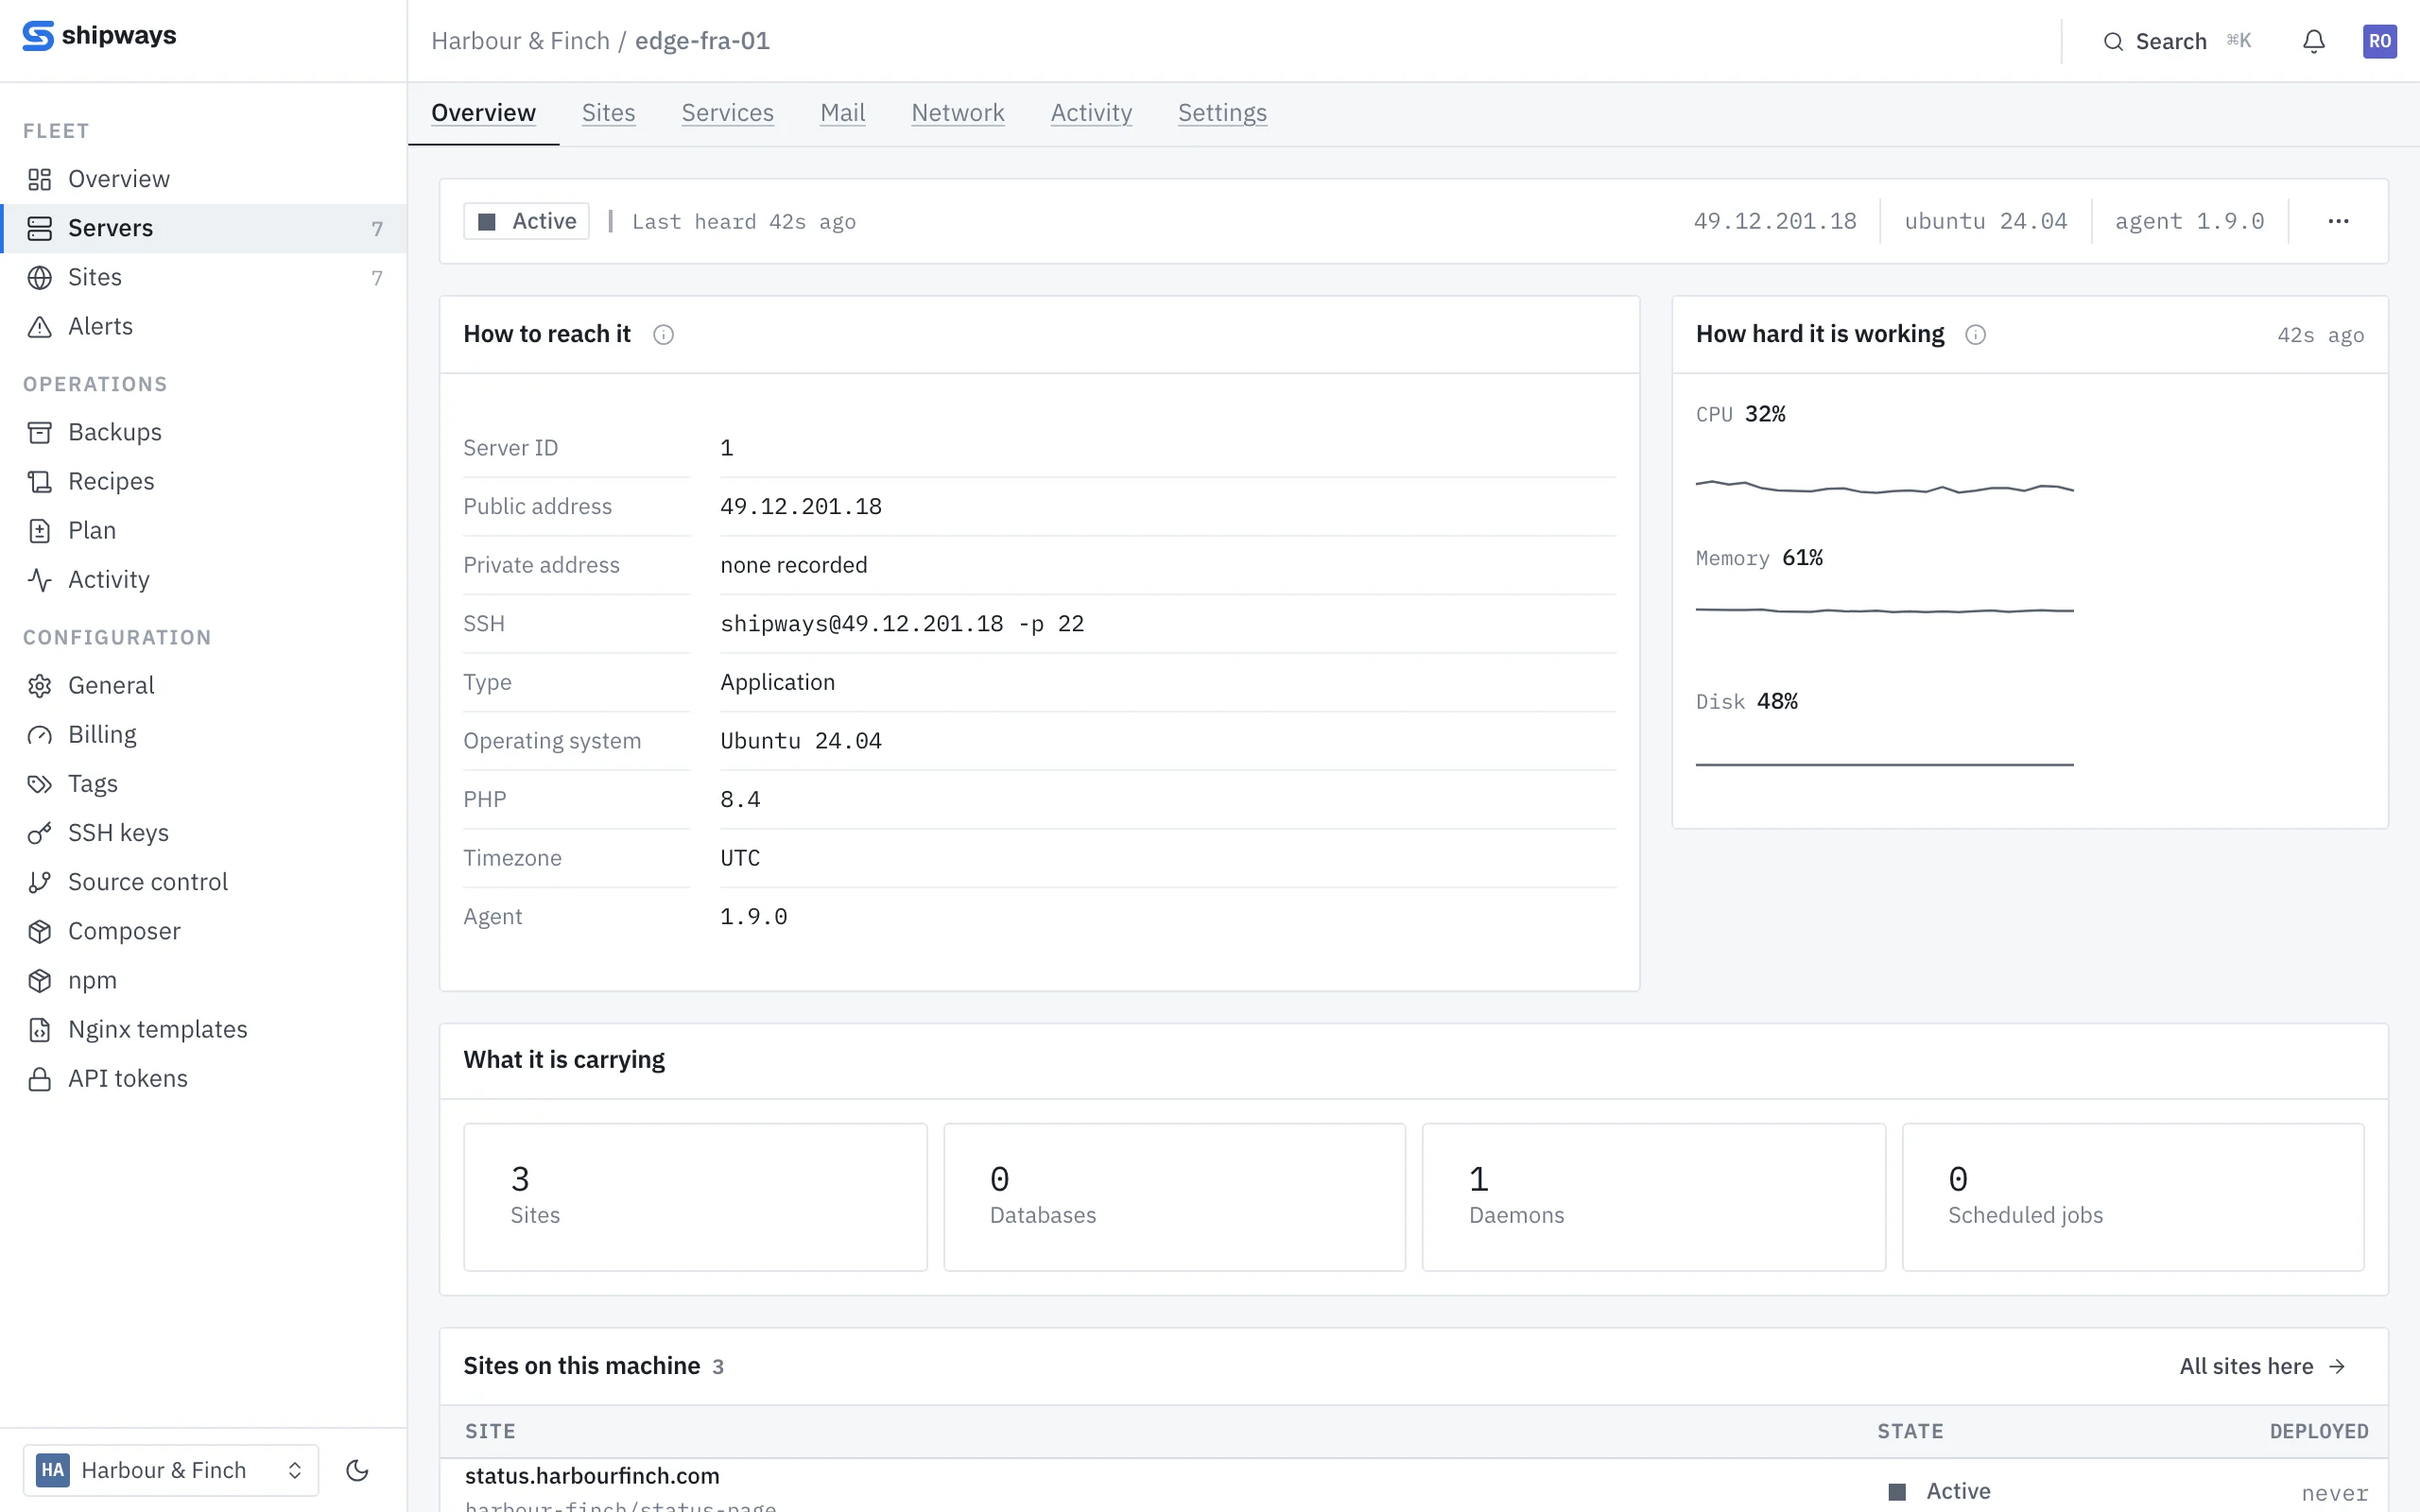
Task: Click the 1 Daemons card
Action: tap(1653, 1197)
